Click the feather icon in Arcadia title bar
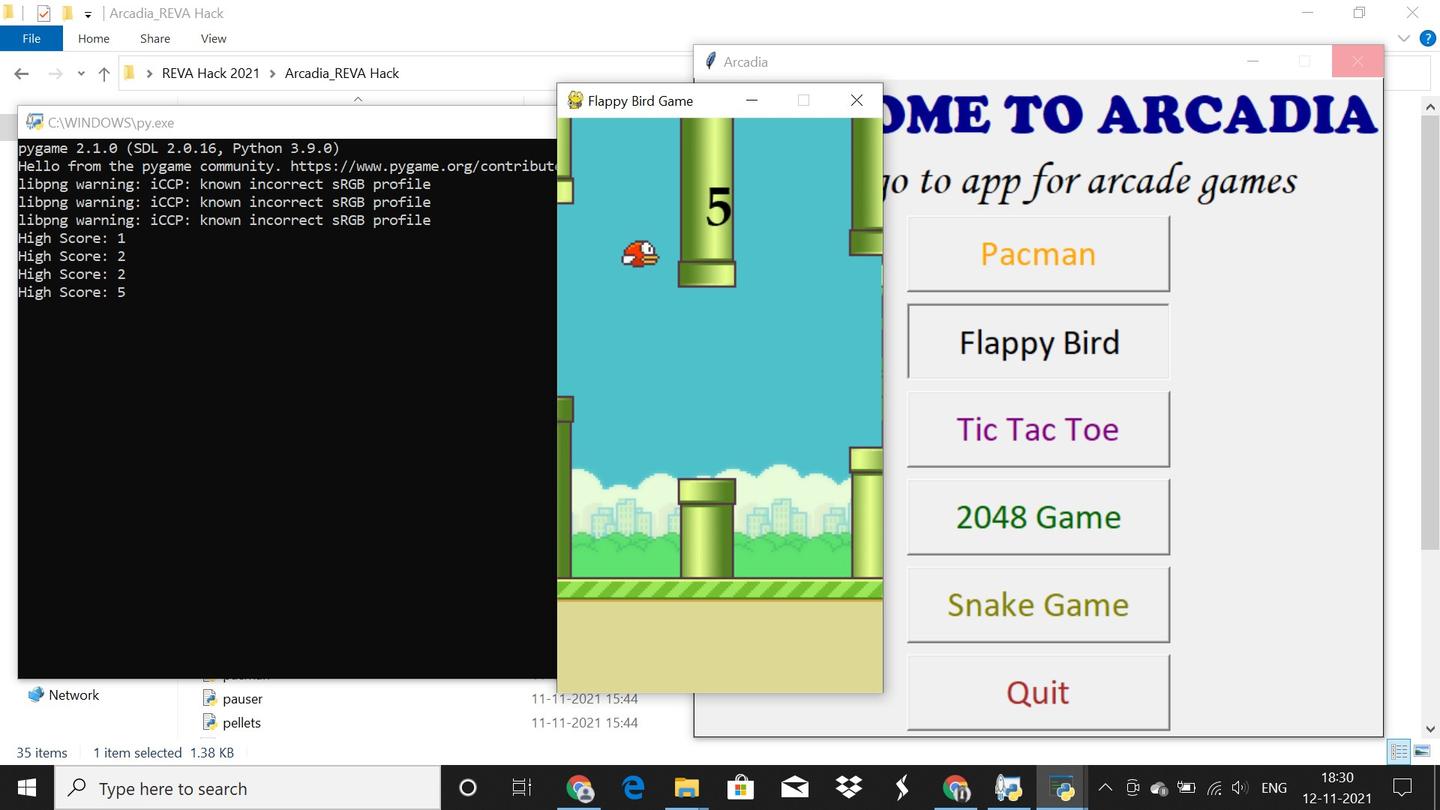Image resolution: width=1440 pixels, height=810 pixels. (x=711, y=61)
